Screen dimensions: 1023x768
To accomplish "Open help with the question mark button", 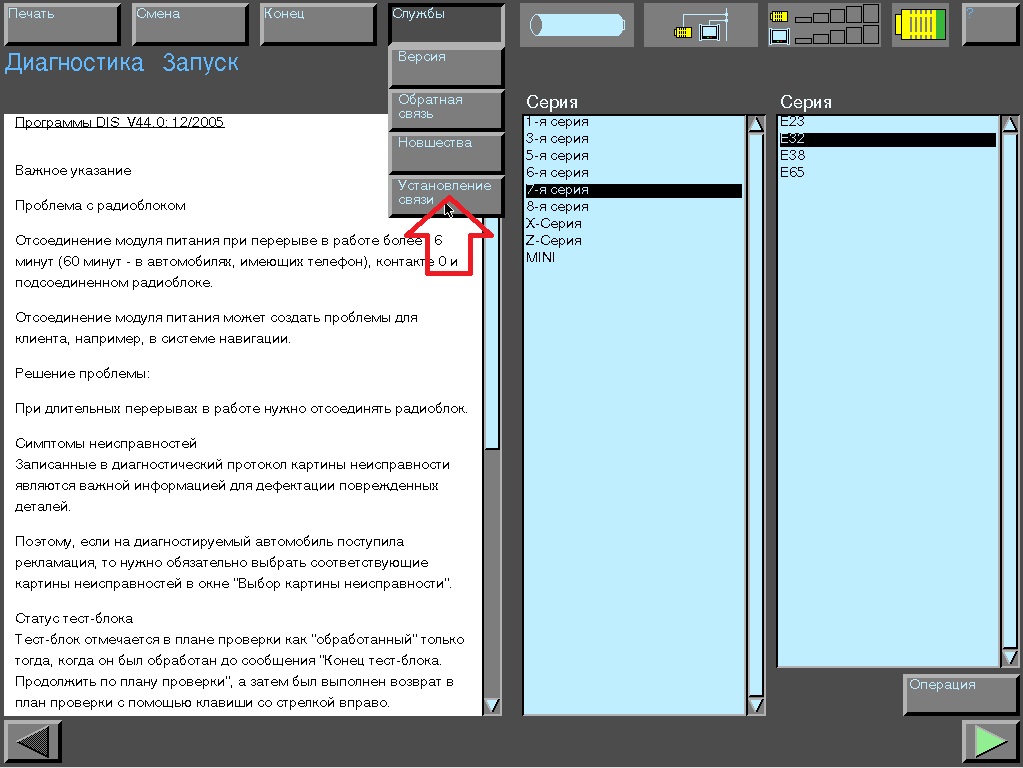I will pyautogui.click(x=989, y=25).
